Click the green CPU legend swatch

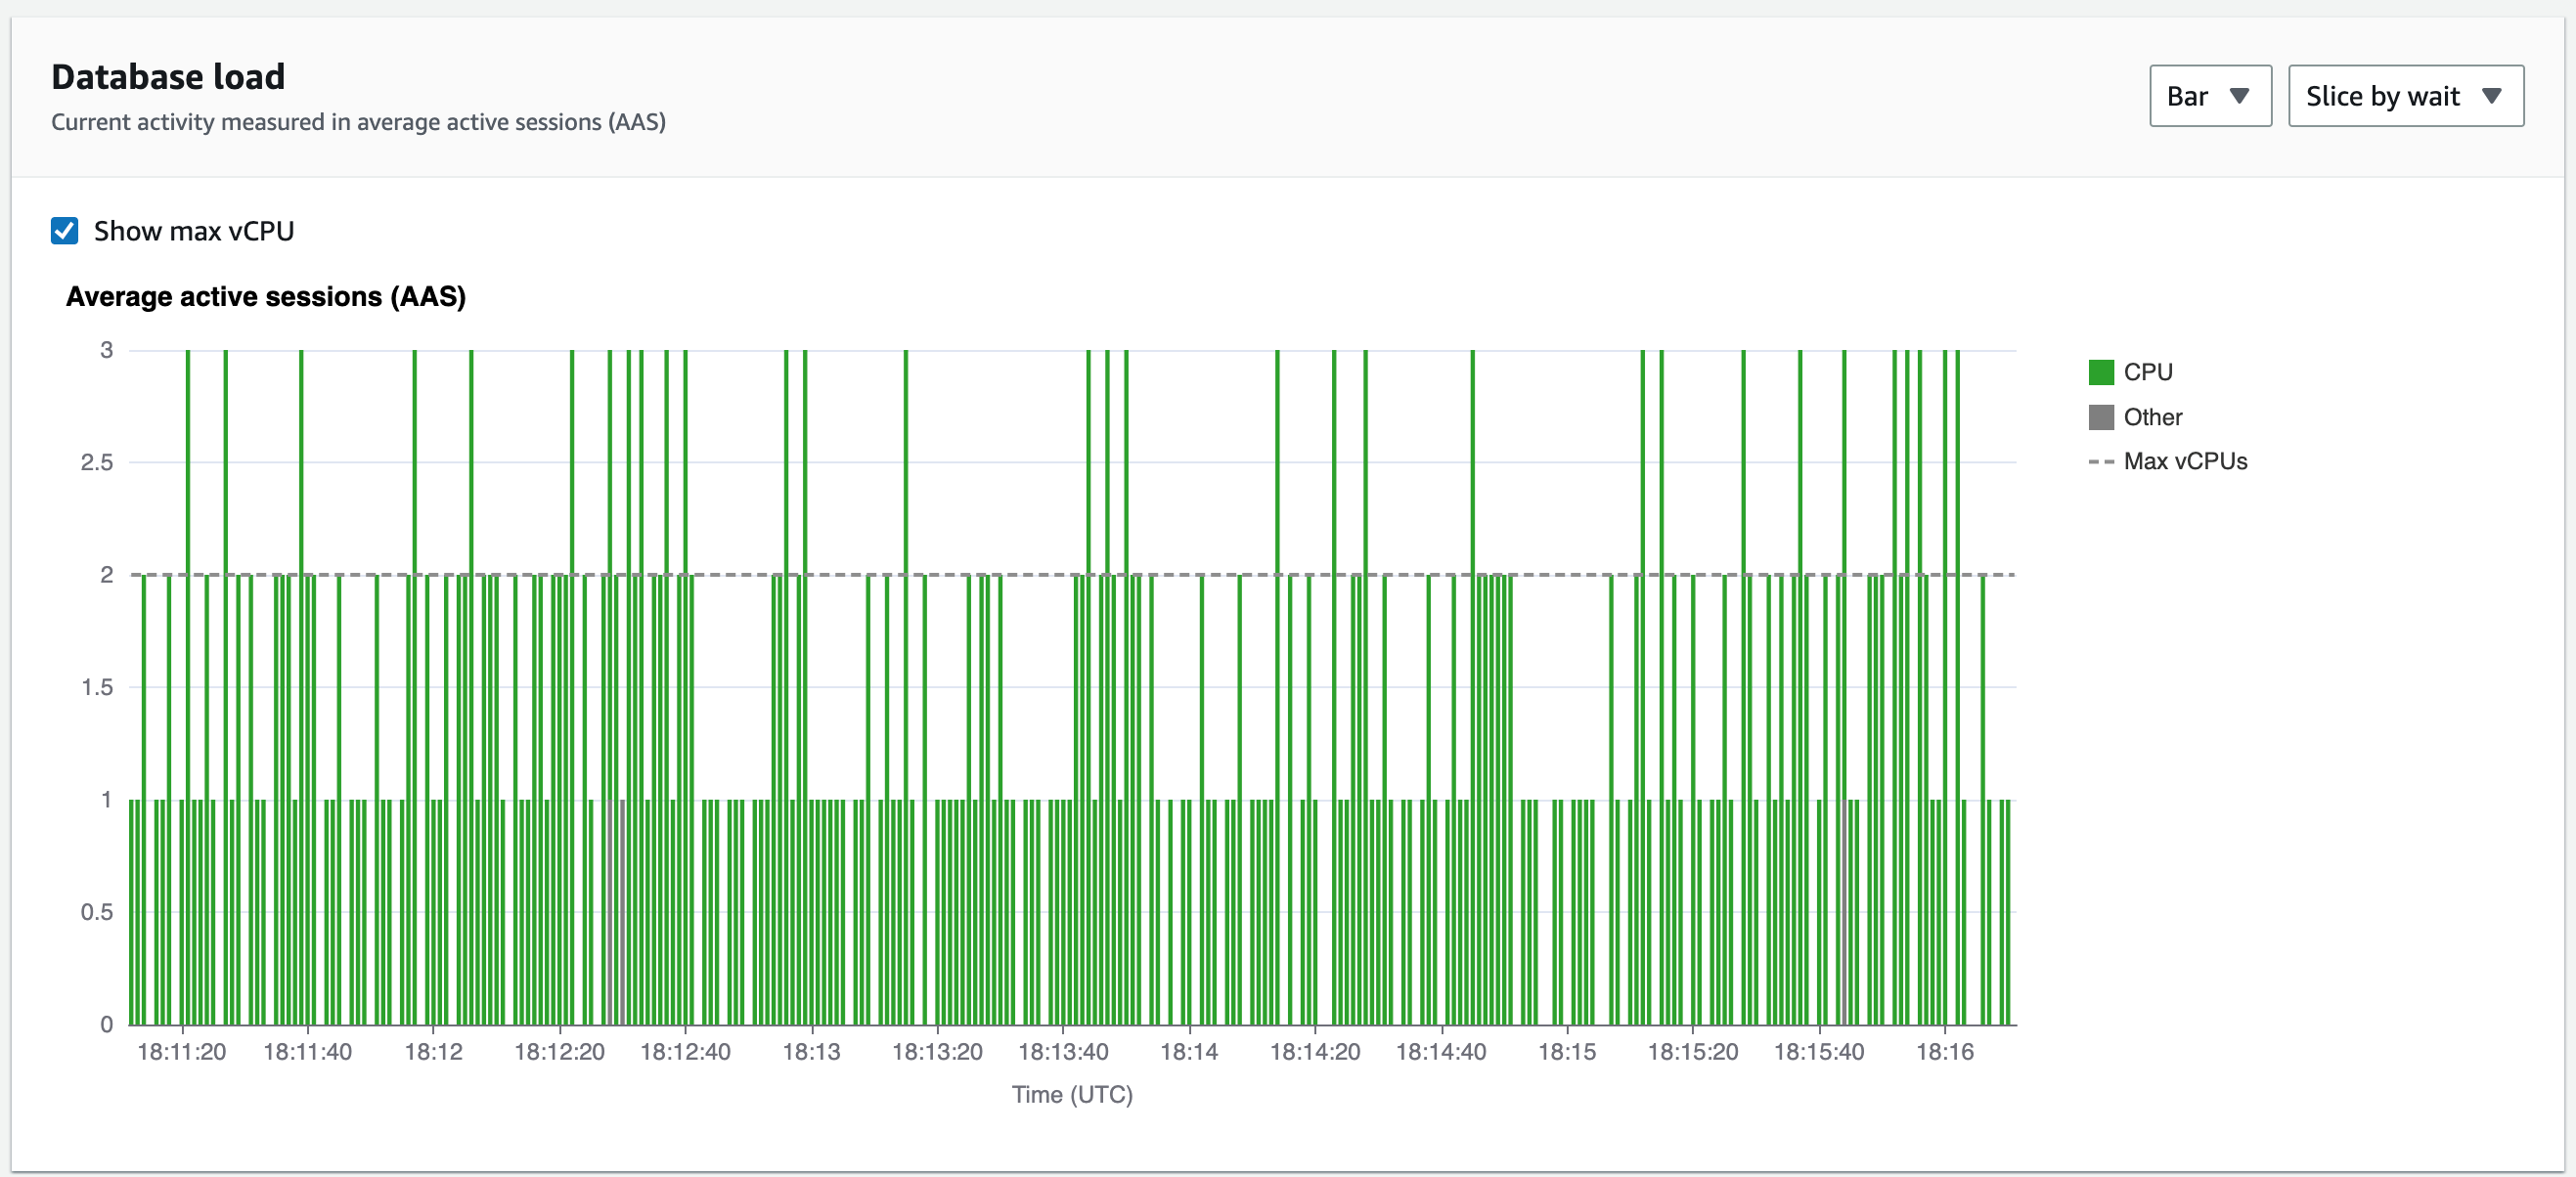tap(2100, 372)
